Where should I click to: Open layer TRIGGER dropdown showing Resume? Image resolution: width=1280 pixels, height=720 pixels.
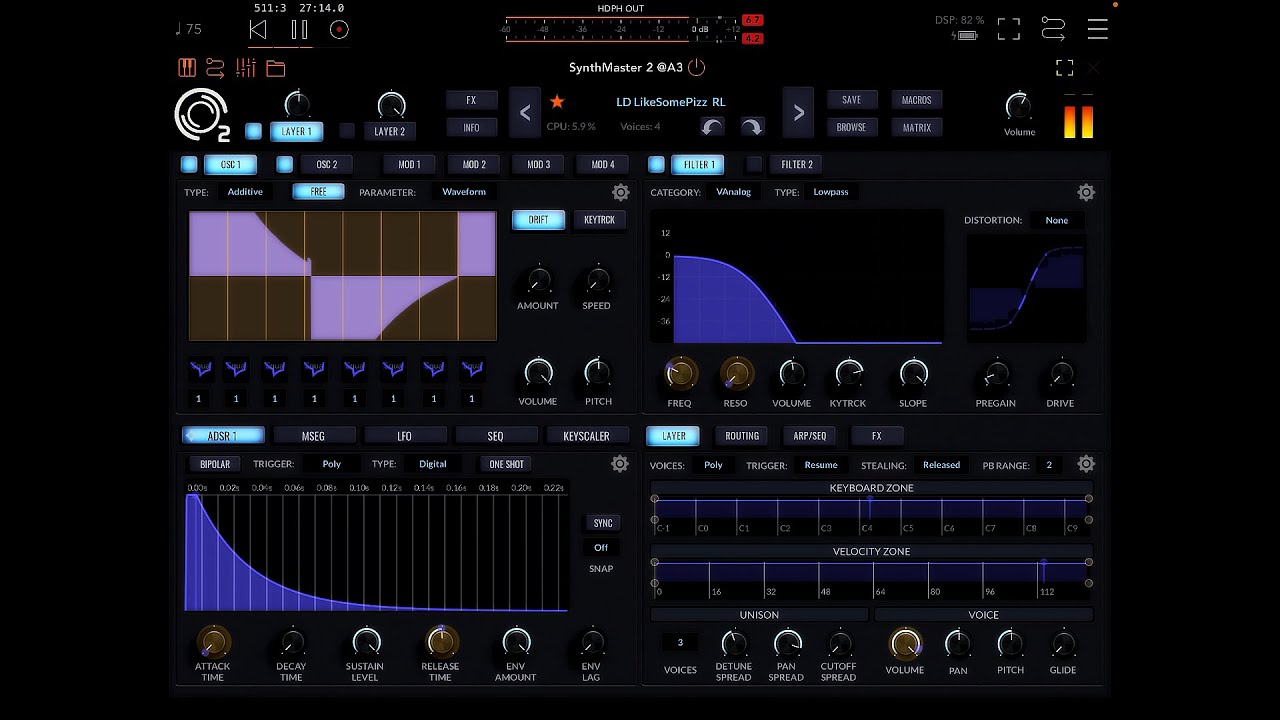click(821, 465)
